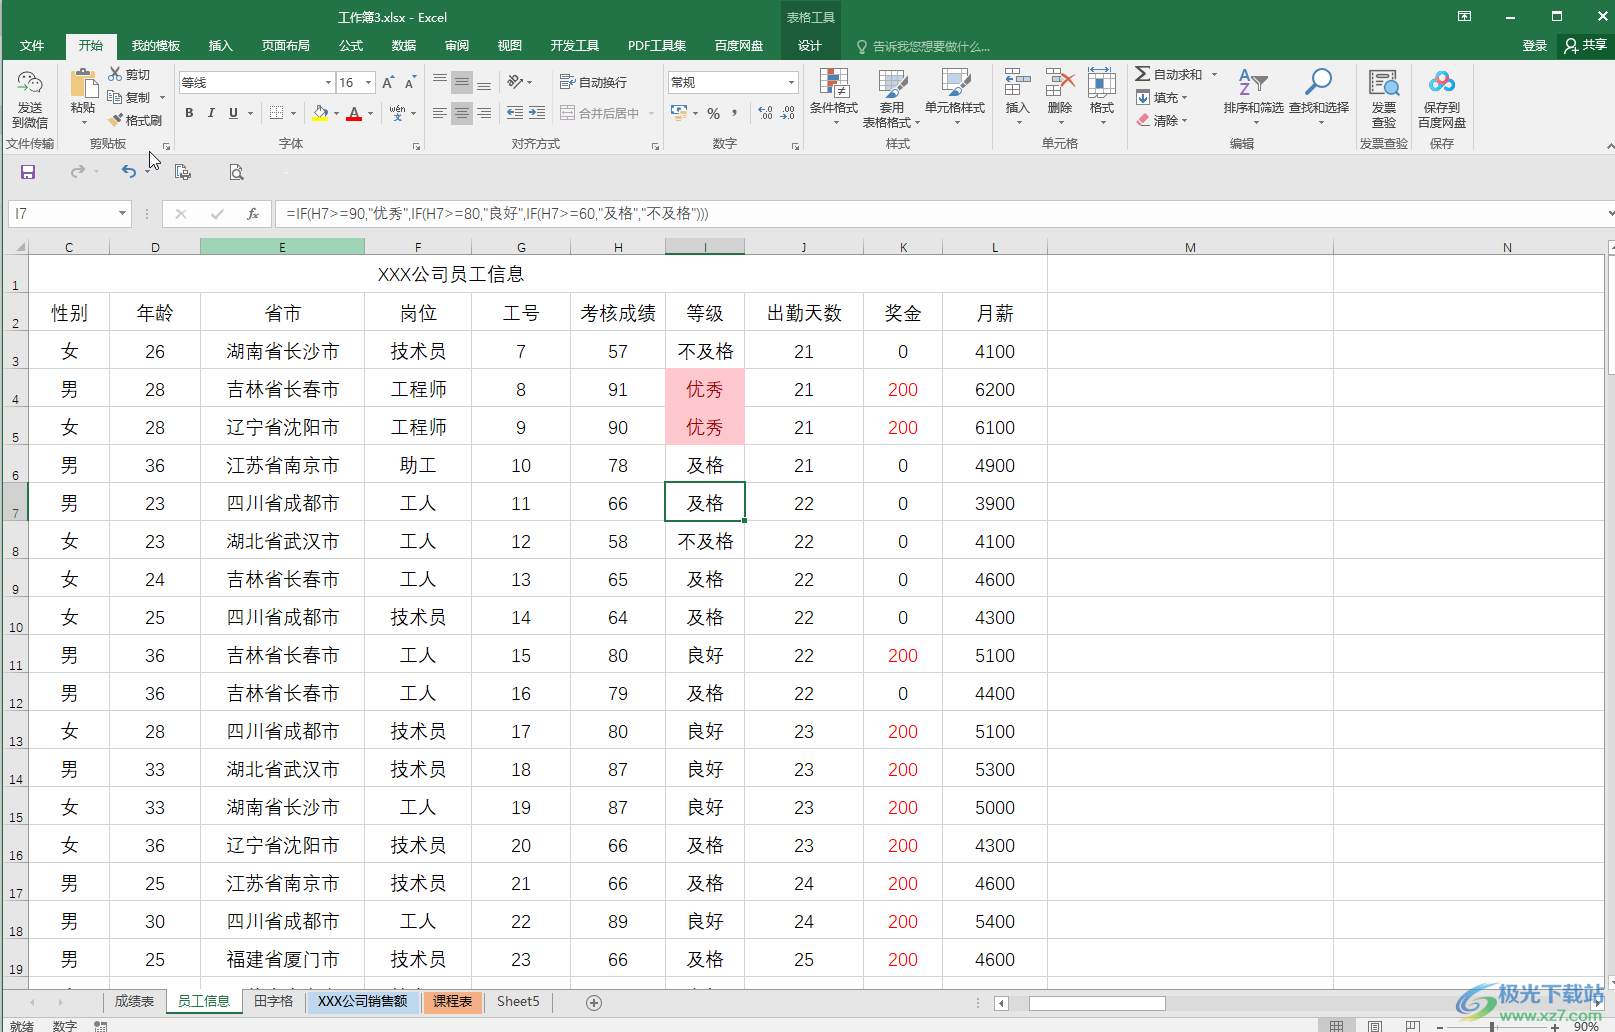Viewport: 1615px width, 1032px height.
Task: Switch to the 插入 ribbon tab
Action: (x=220, y=46)
